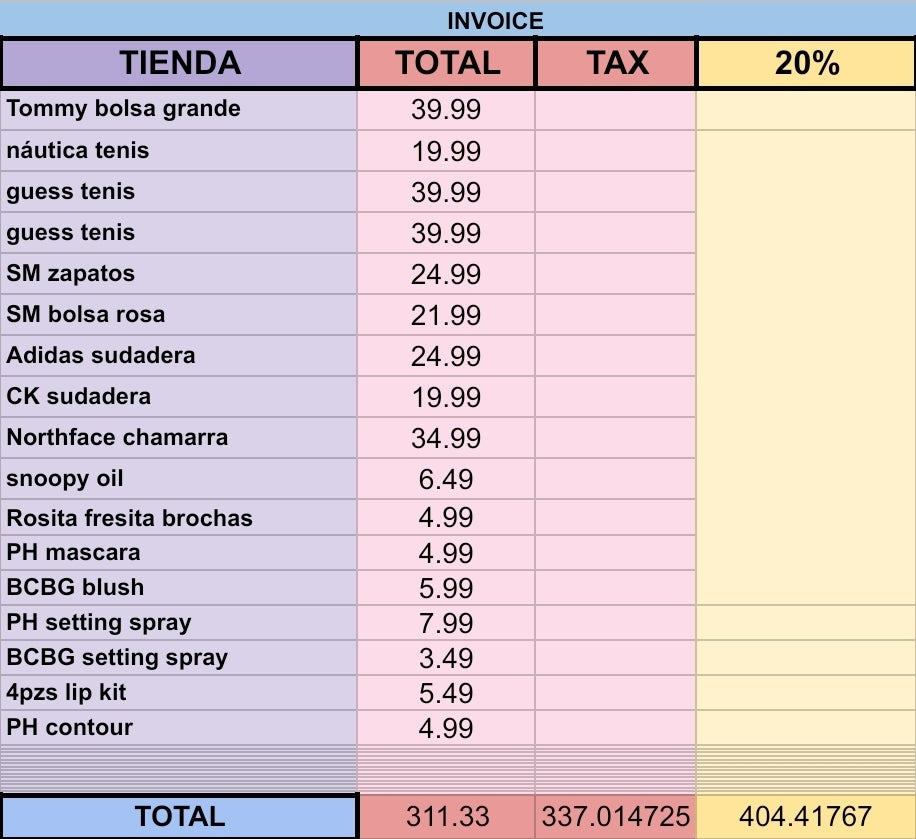Screen dimensions: 916x839
Task: Click the Rosita fresita brochas cell
Action: [x=180, y=518]
